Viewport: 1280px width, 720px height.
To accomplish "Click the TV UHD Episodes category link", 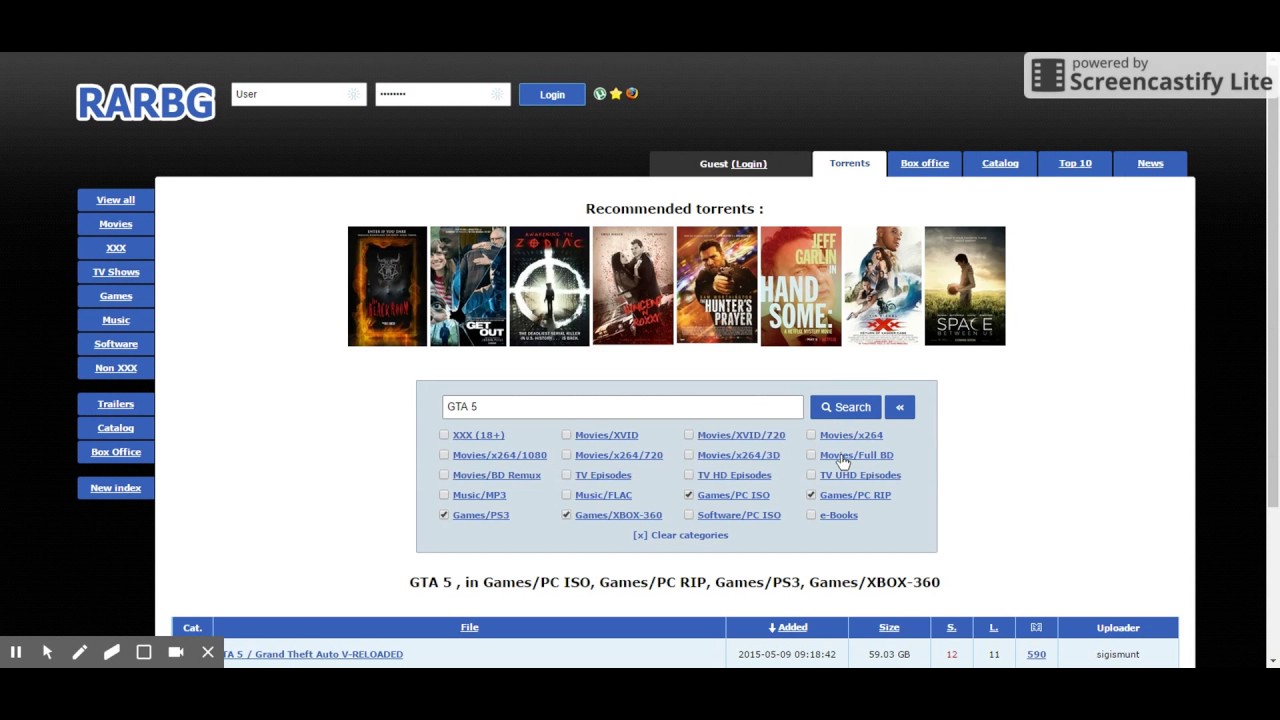I will [x=860, y=475].
